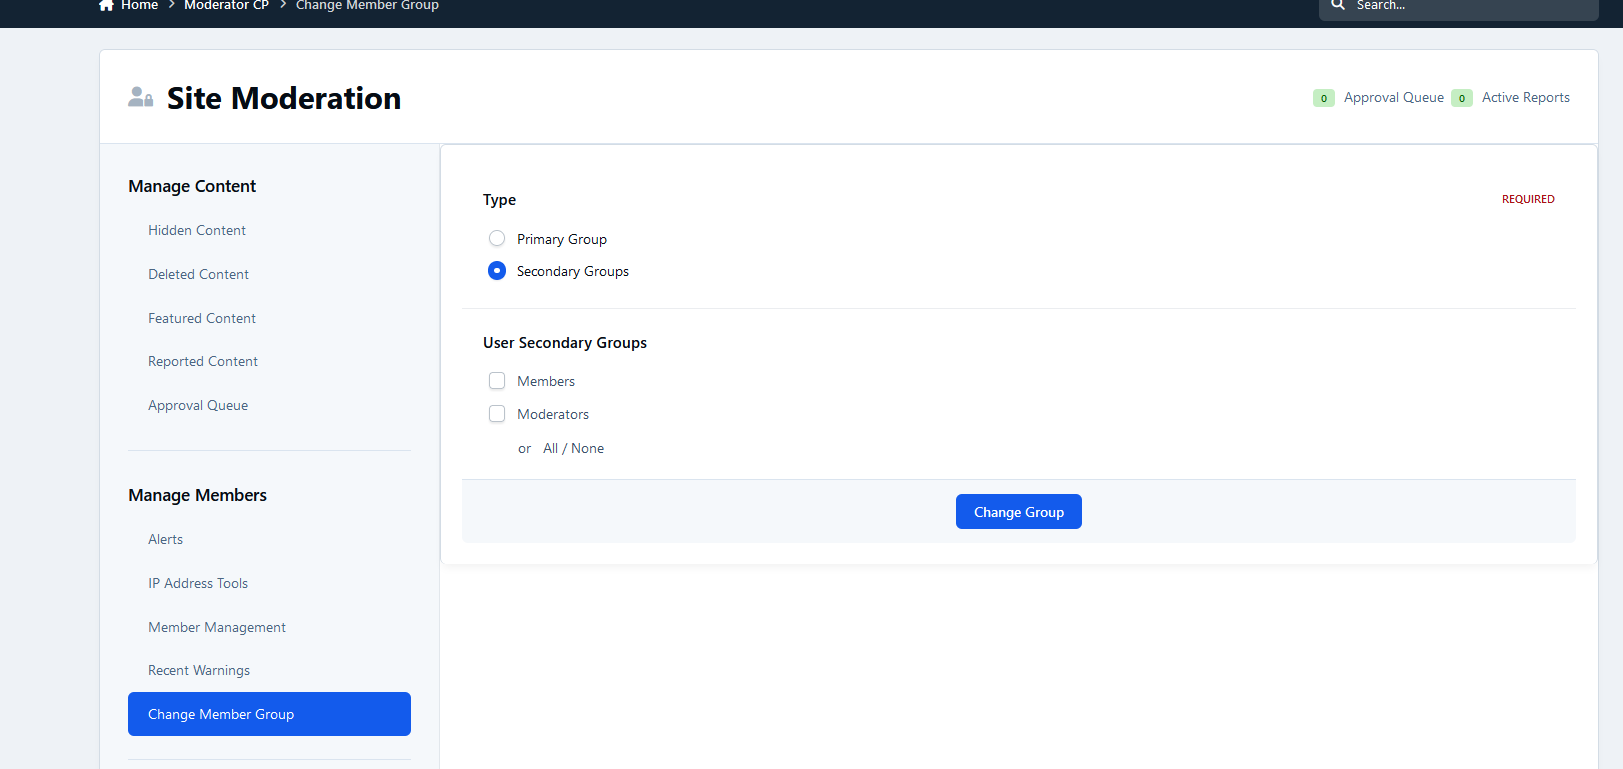Screen dimensions: 1623x769
Task: Open Deleted Content in sidebar
Action: click(198, 274)
